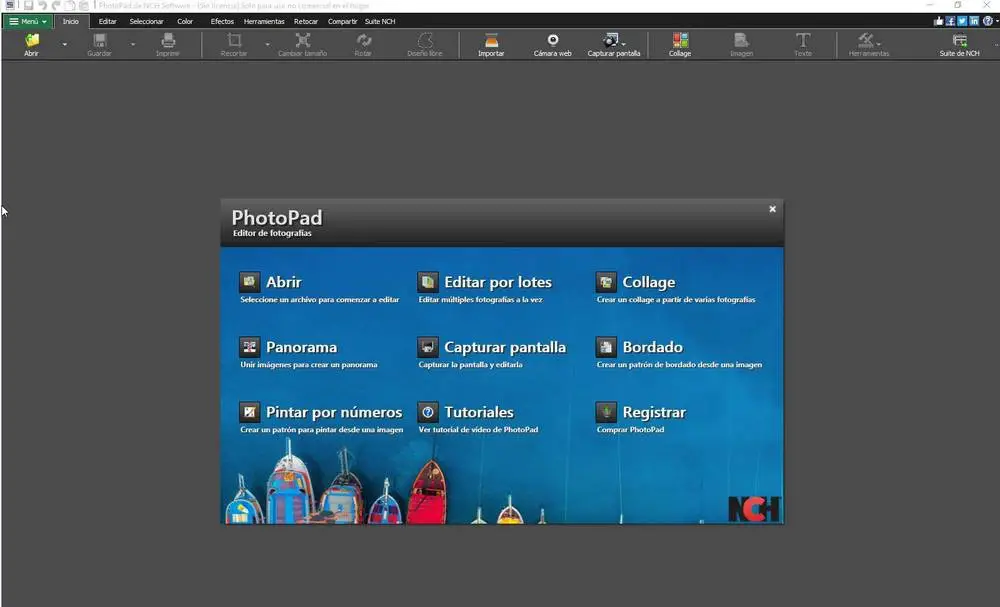Switch to the Compartir tab

click(342, 21)
